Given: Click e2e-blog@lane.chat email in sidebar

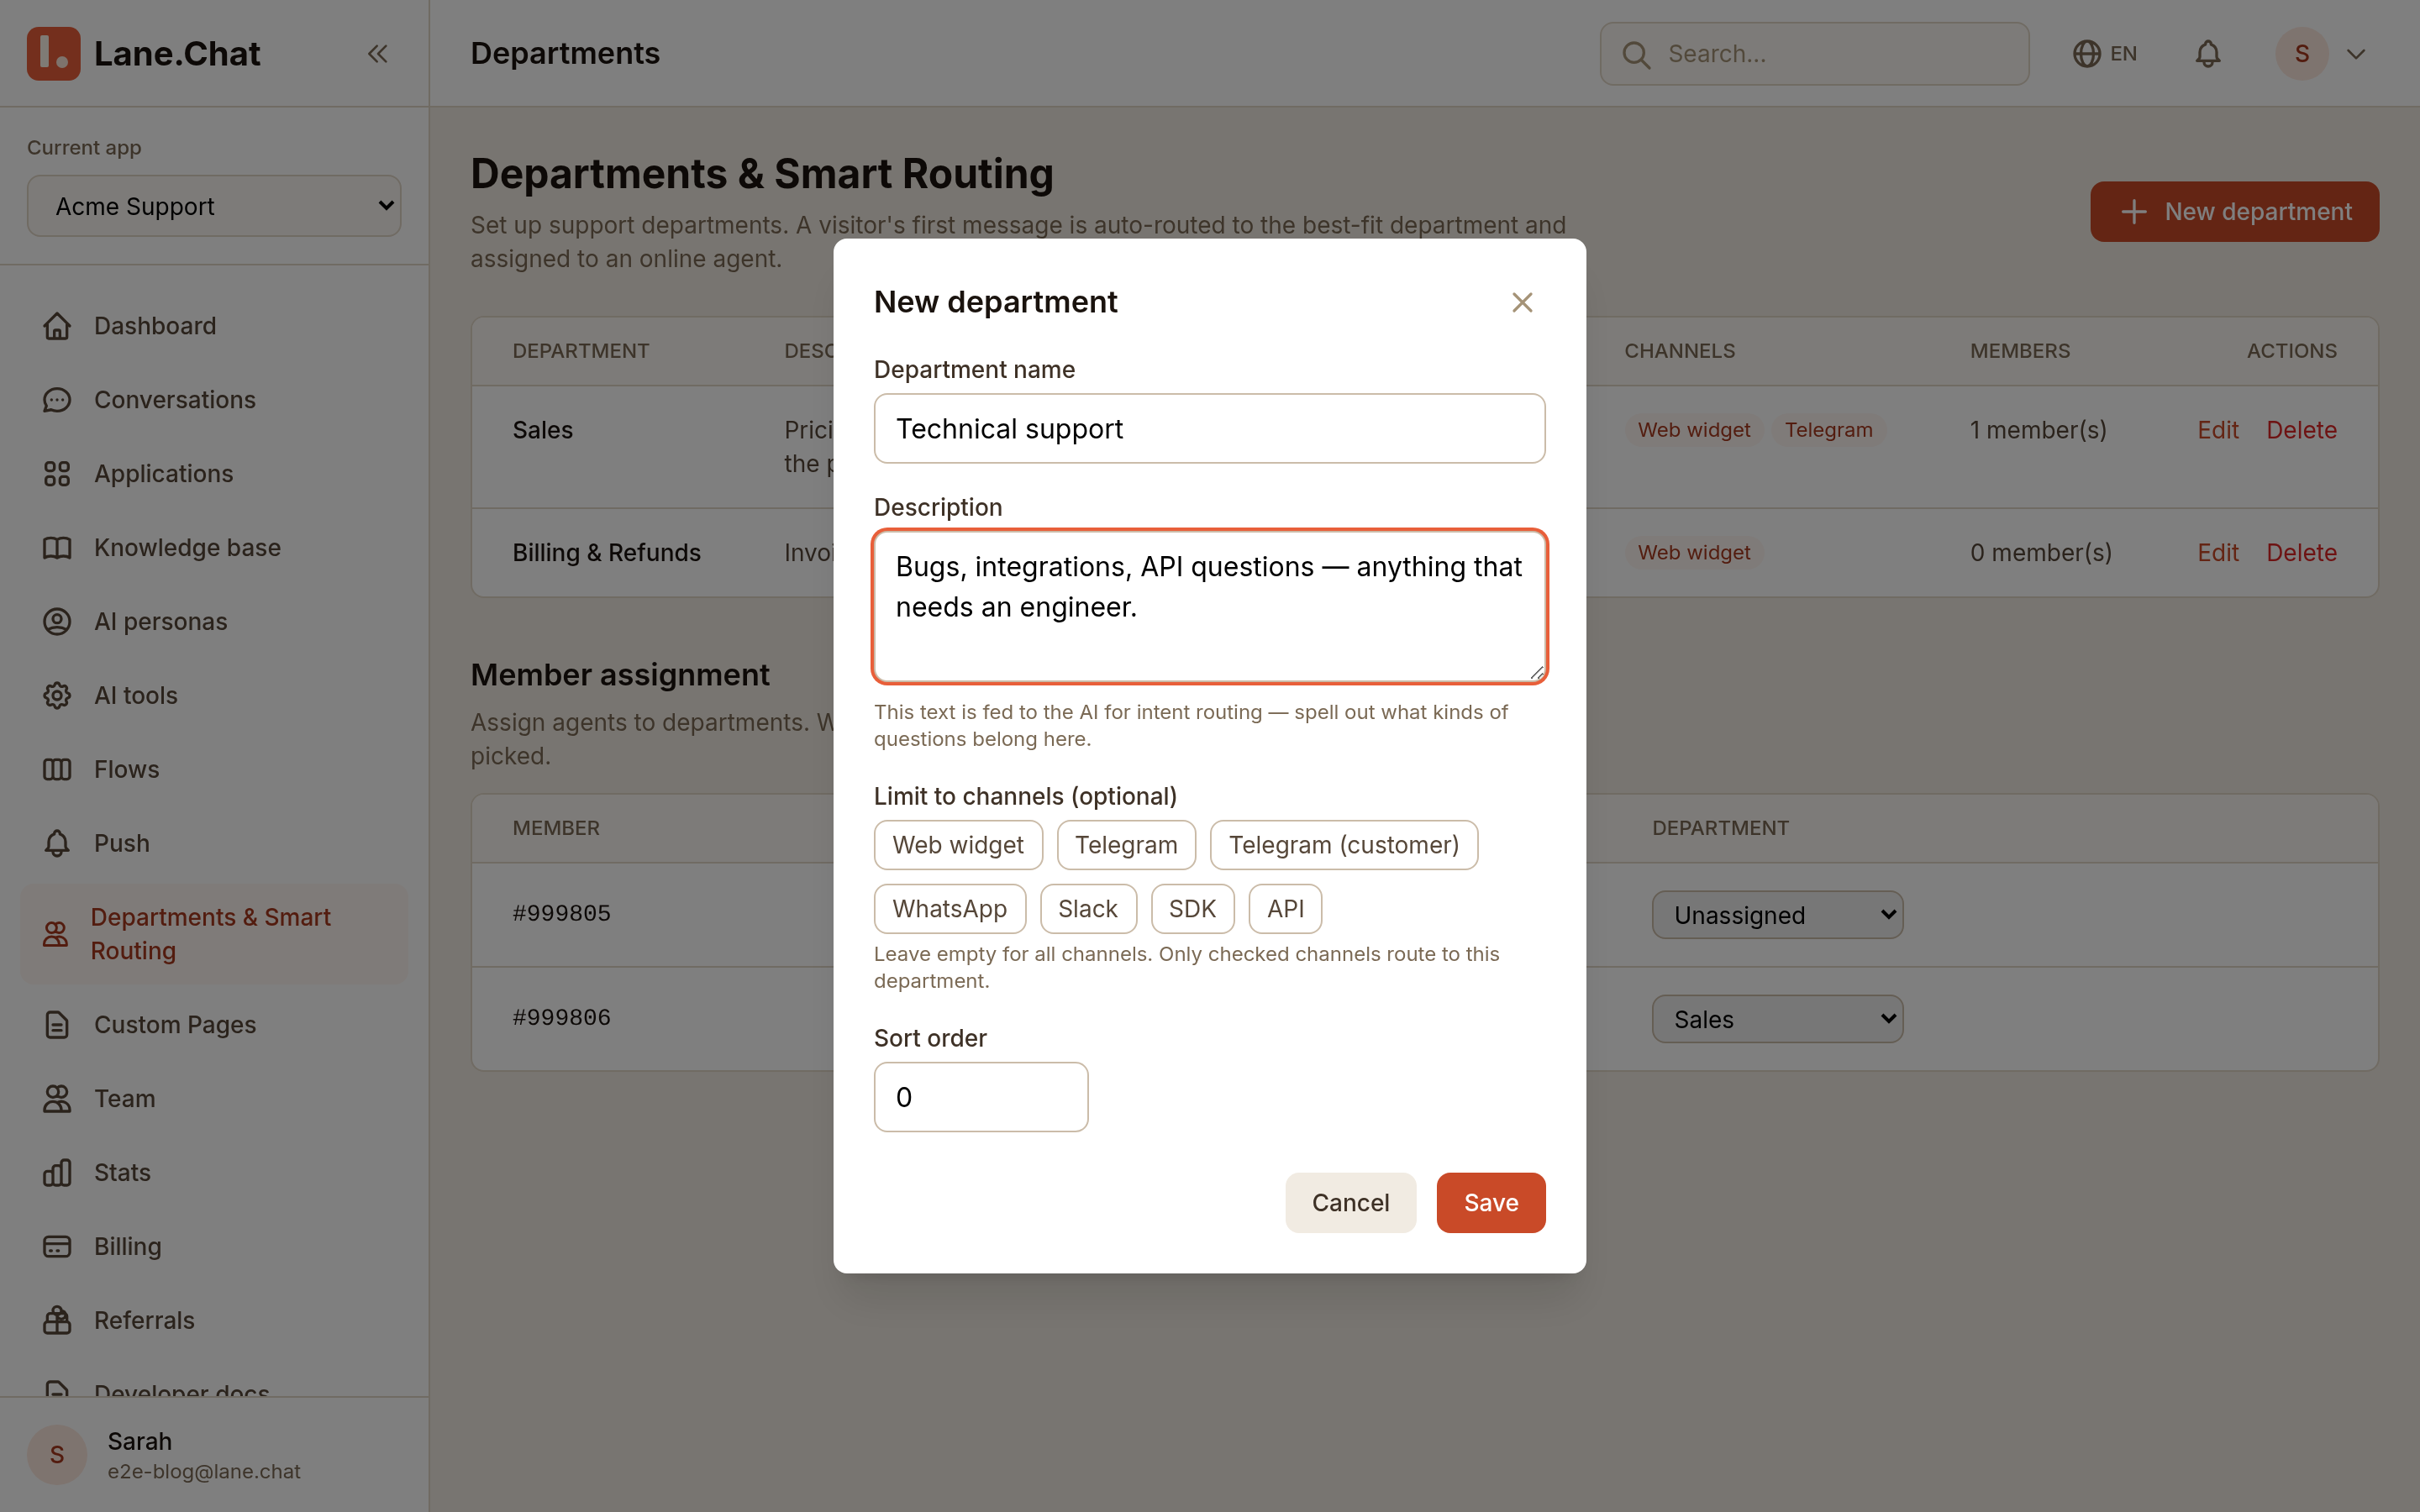Looking at the screenshot, I should (204, 1472).
